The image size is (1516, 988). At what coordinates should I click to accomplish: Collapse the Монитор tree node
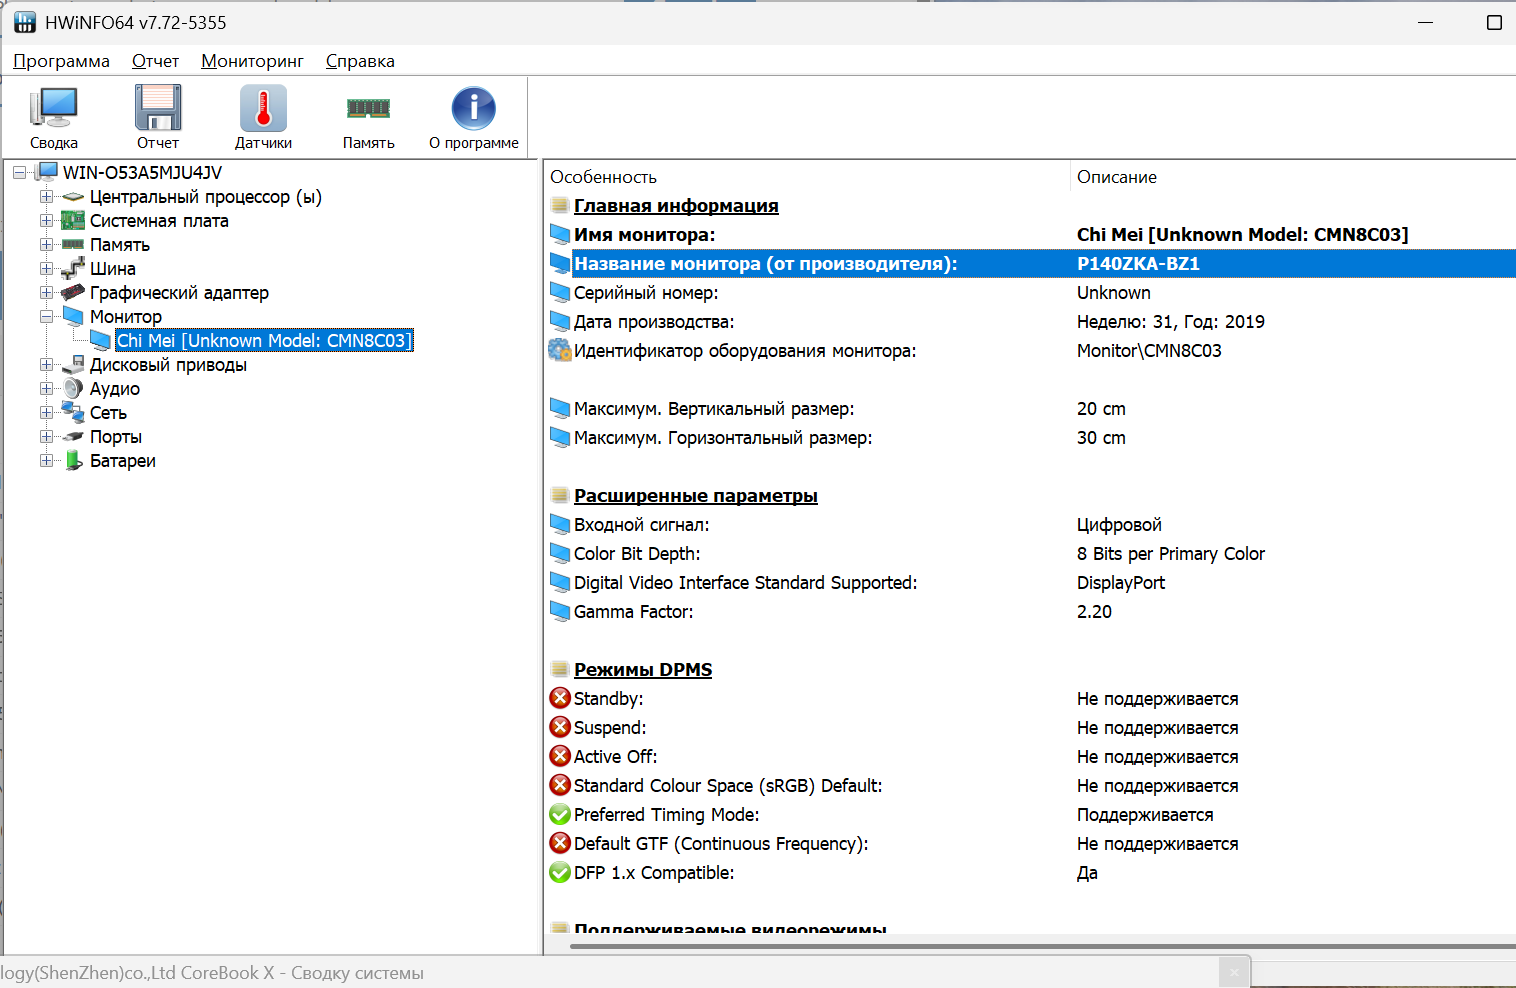[46, 317]
